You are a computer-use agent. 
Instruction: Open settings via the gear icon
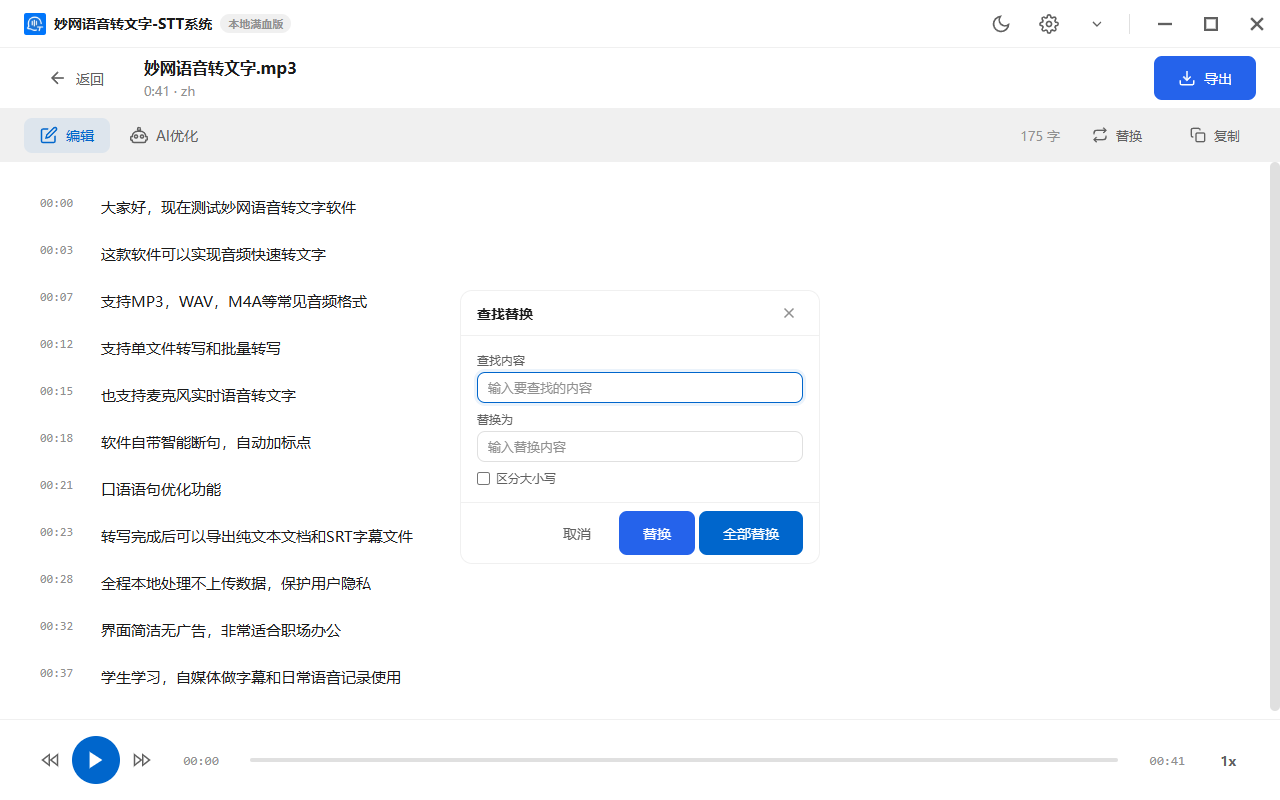point(1049,24)
